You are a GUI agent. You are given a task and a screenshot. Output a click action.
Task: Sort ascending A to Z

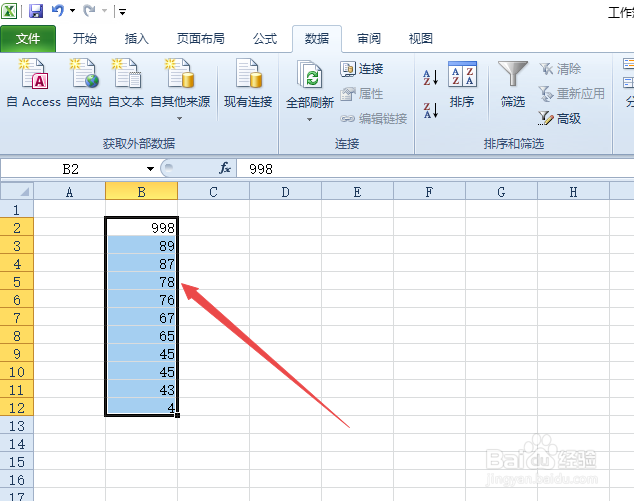(x=431, y=77)
